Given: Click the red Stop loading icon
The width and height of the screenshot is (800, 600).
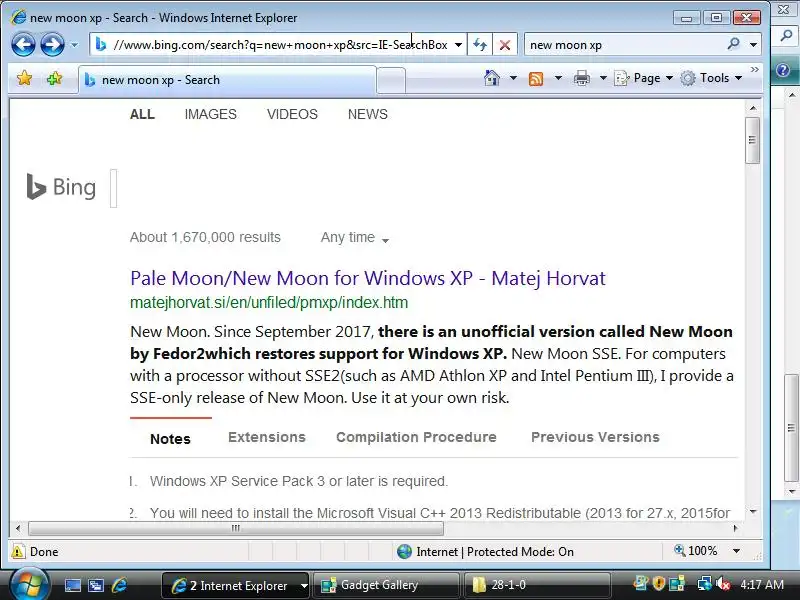Looking at the screenshot, I should click(x=505, y=45).
